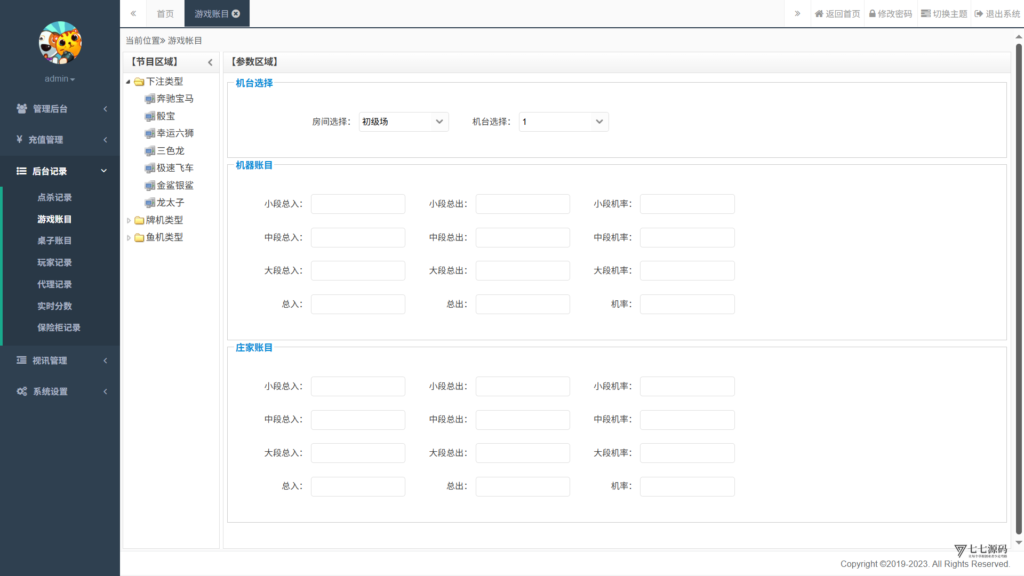This screenshot has height=576, width=1024.
Task: Click 机器账目 大段机率 field
Action: point(687,270)
